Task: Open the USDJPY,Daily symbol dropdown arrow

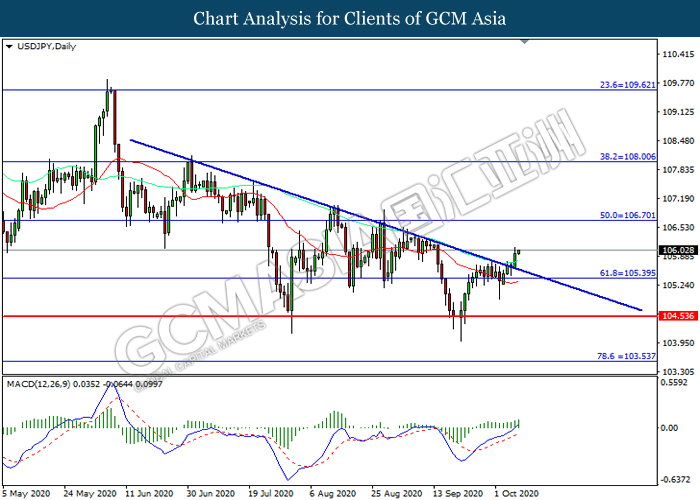Action: click(x=9, y=46)
